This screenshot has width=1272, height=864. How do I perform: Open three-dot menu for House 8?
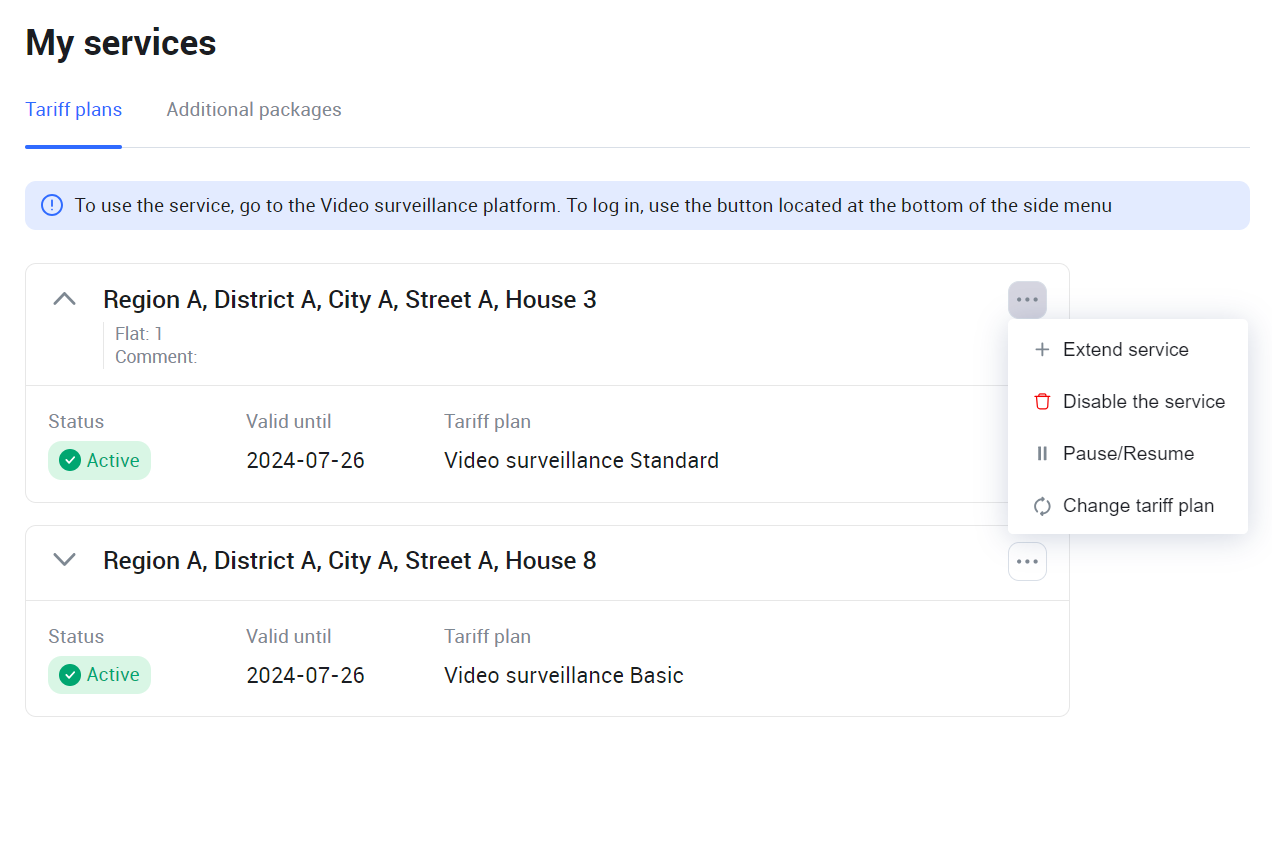coord(1027,562)
